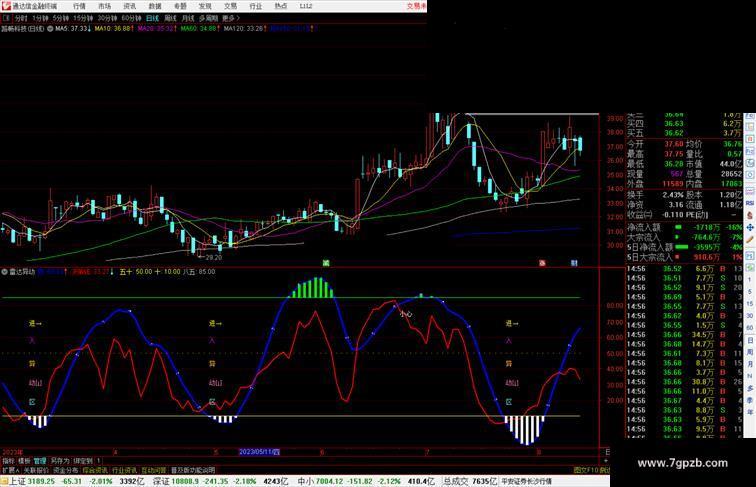Click the 另存为 button in bottom toolbar
The height and width of the screenshot is (487, 756).
click(x=60, y=461)
